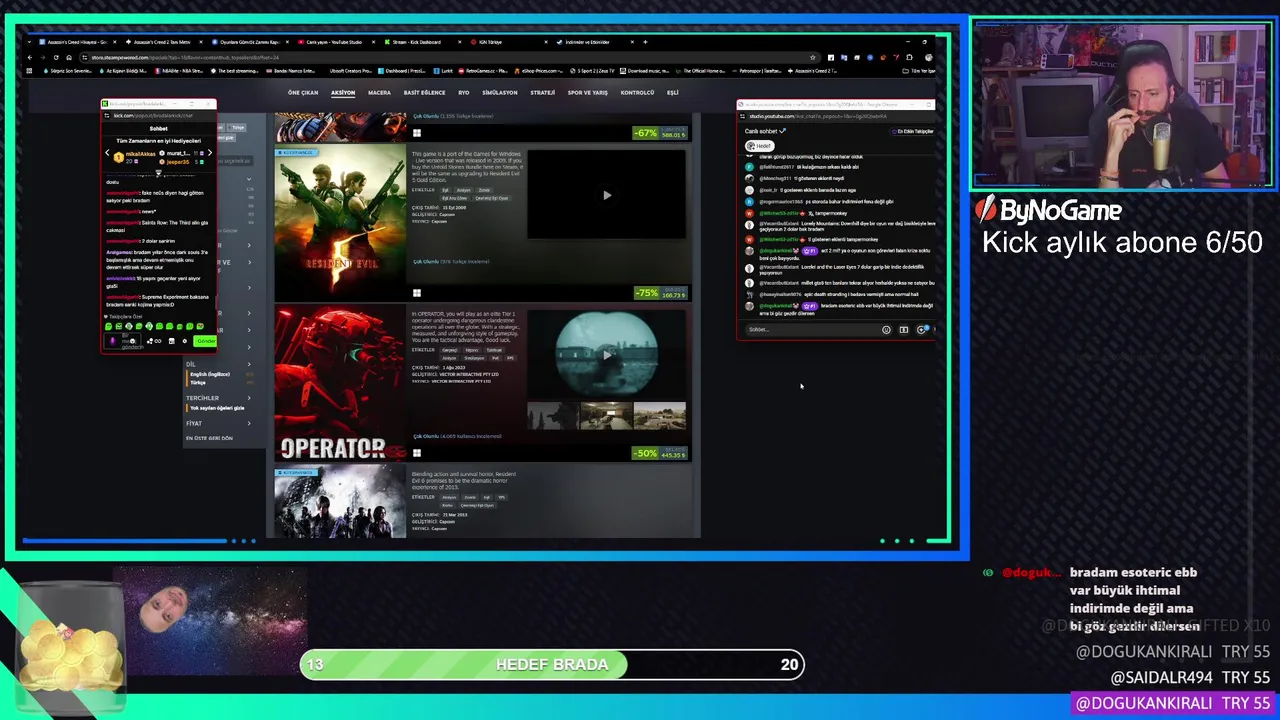Collapse the TERCİHLER filter section

click(x=219, y=398)
